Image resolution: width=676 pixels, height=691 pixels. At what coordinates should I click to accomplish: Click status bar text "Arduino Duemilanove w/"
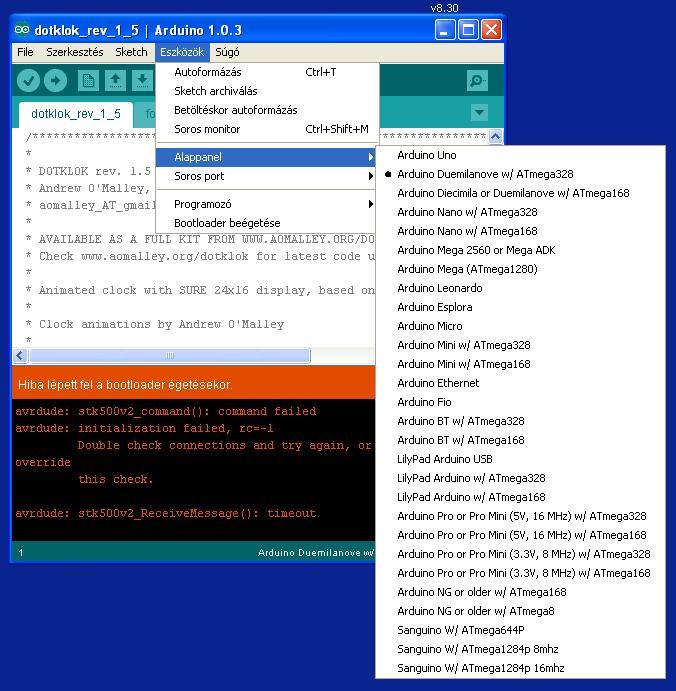[x=316, y=552]
